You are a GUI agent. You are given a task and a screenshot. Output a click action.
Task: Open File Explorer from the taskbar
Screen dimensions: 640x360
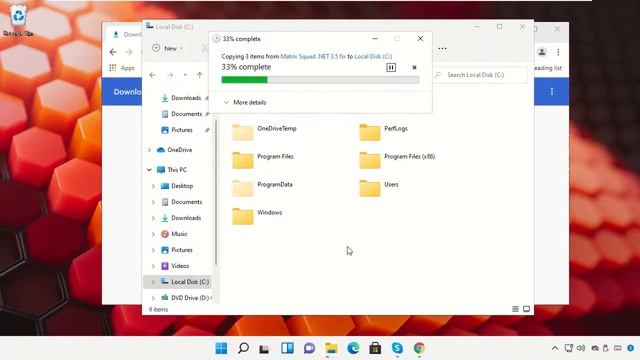331,348
